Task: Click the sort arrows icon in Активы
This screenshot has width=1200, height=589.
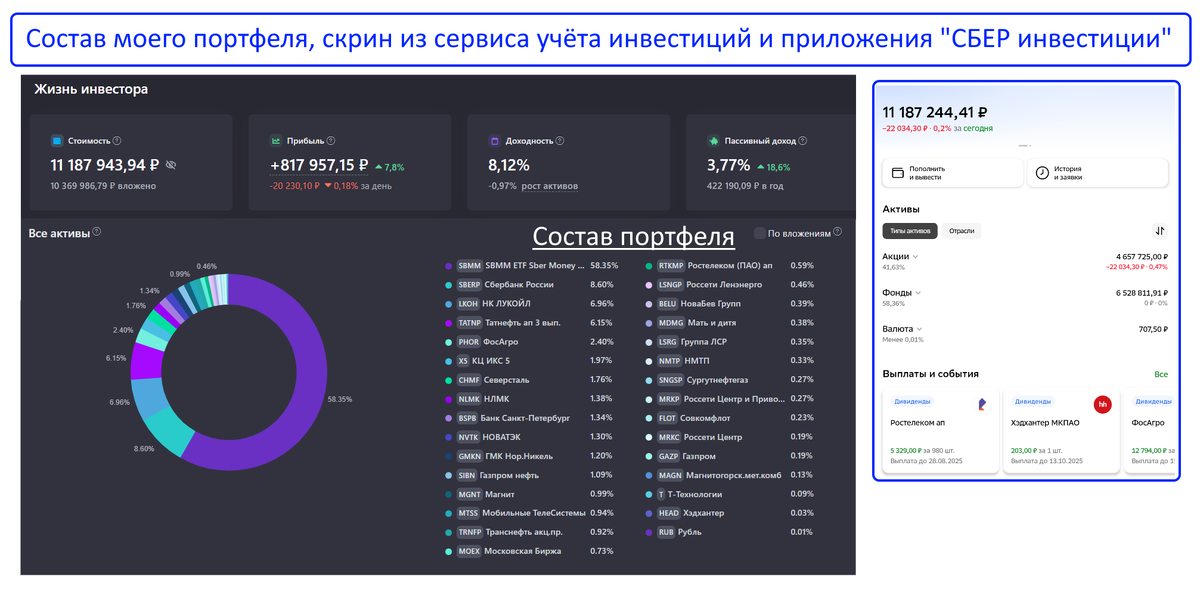Action: point(1160,231)
